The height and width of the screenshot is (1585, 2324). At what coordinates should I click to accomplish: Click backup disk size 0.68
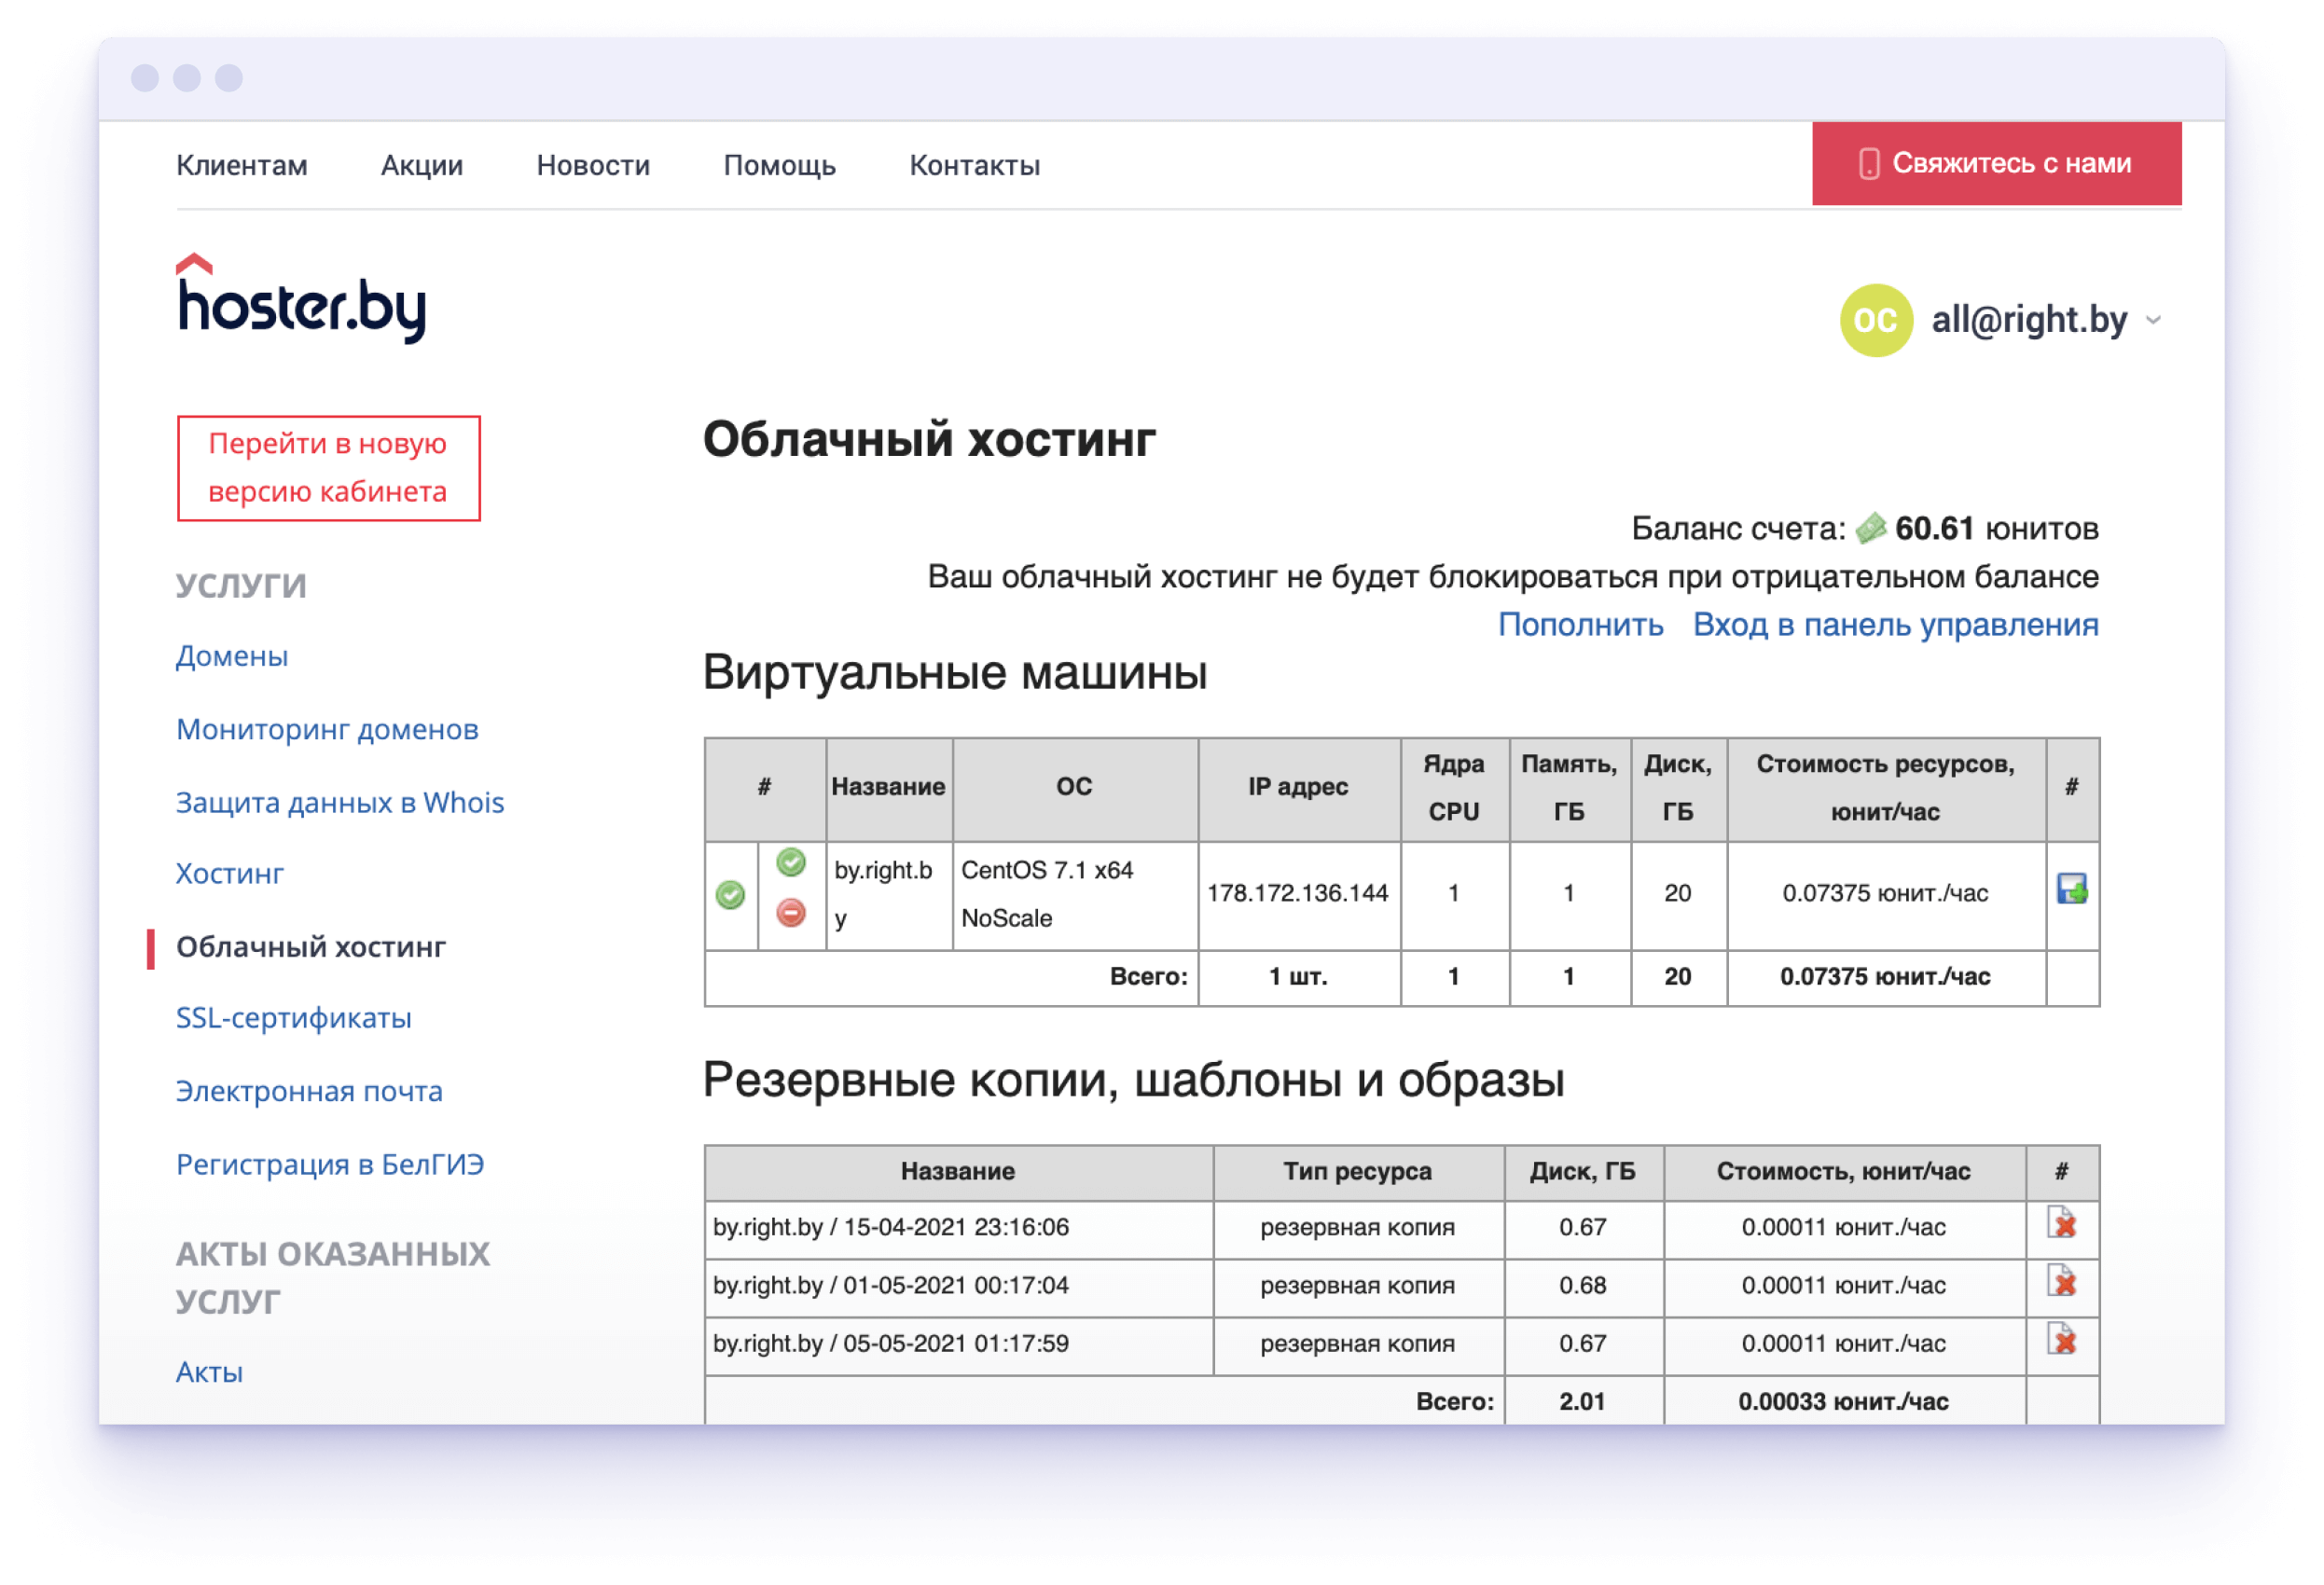click(1582, 1285)
